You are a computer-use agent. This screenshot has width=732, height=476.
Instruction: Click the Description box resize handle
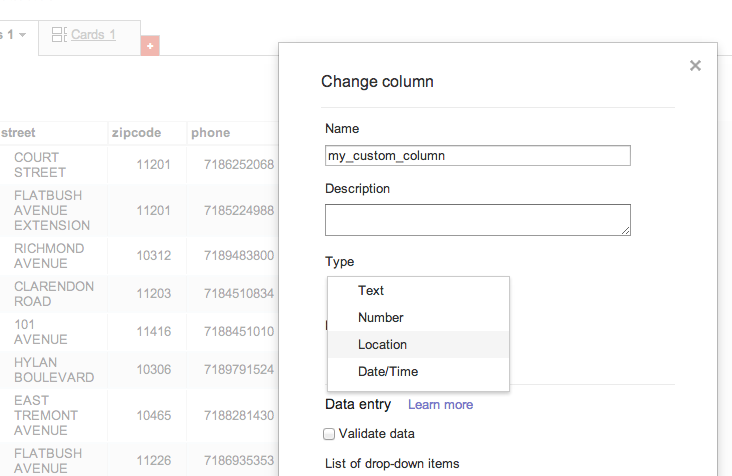coord(626,231)
